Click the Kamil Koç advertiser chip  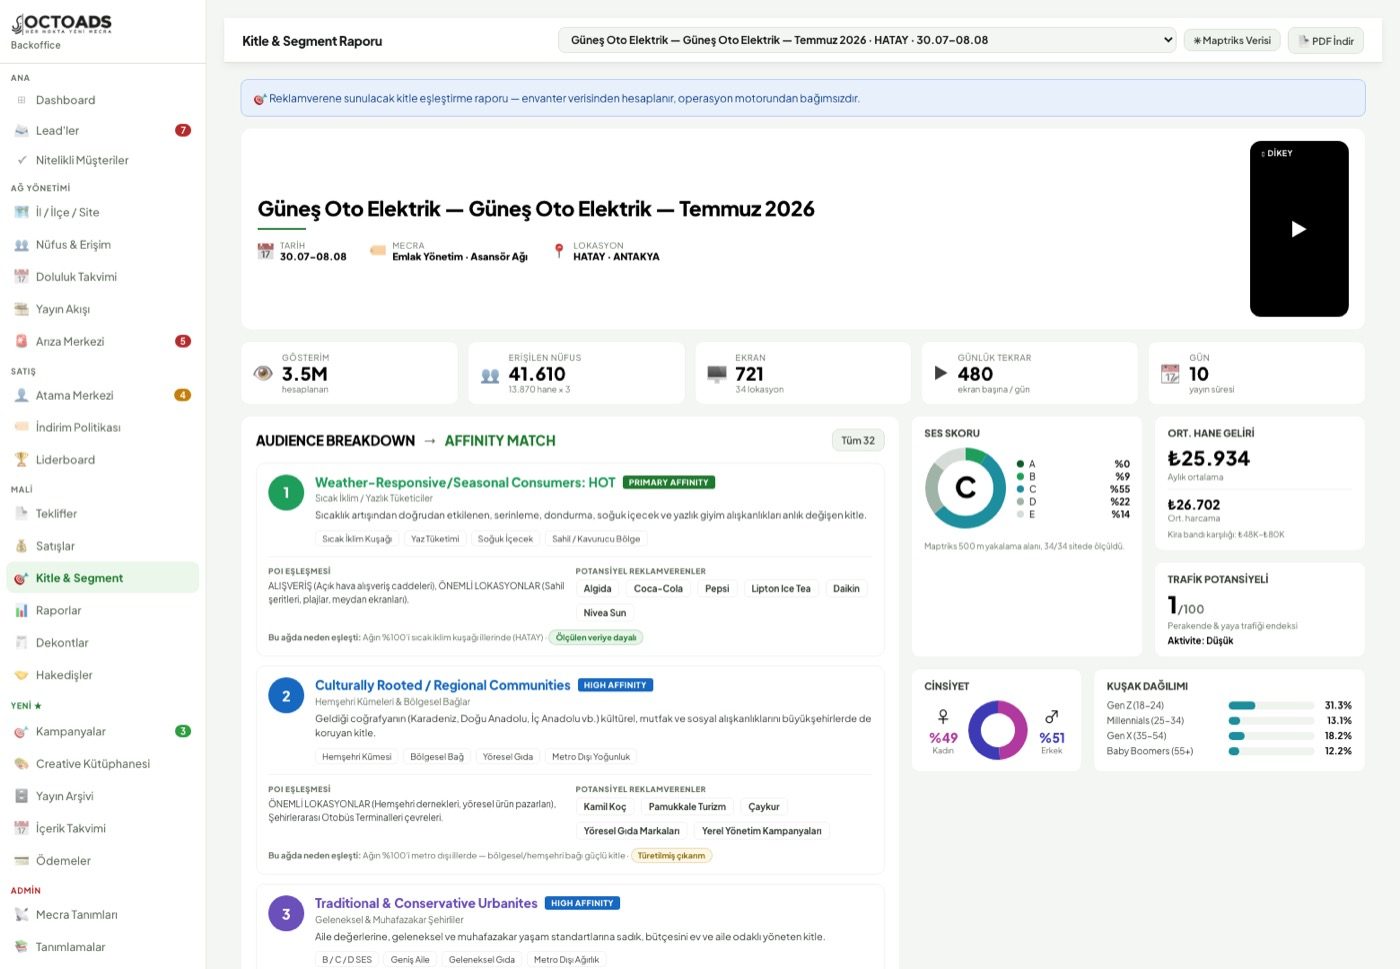point(605,807)
